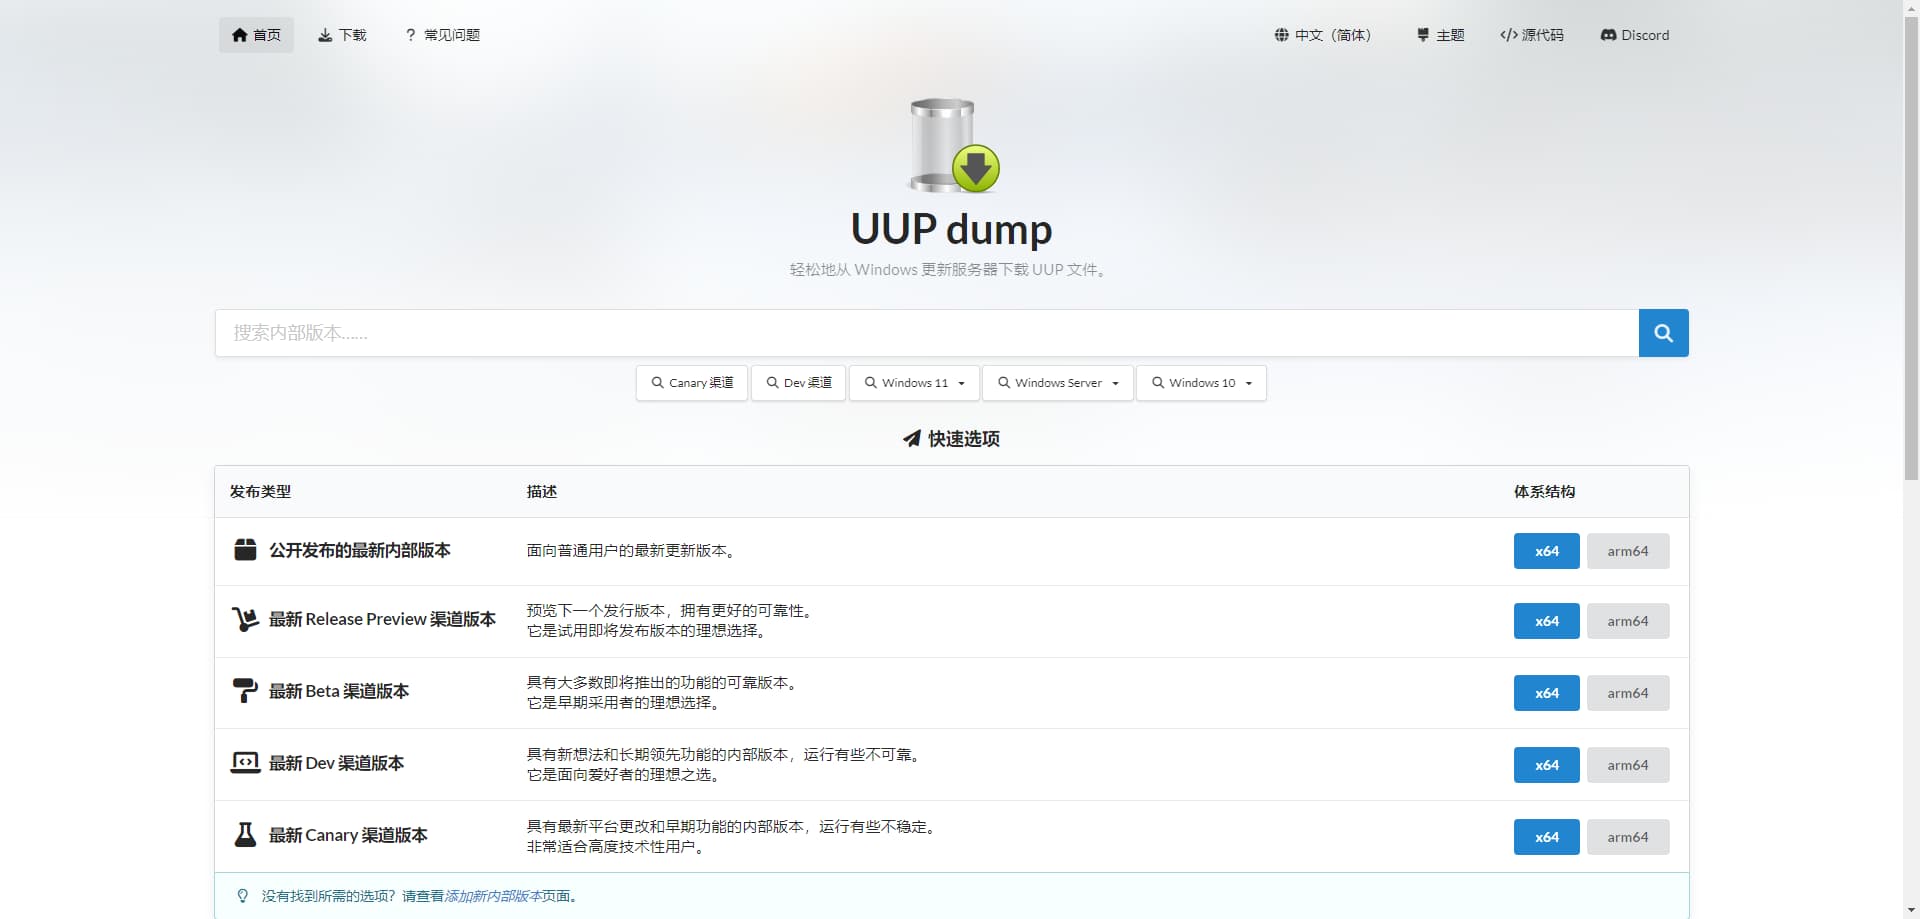Choose x64 for 最新 Release Preview 渠道版本
1920x919 pixels.
1546,621
